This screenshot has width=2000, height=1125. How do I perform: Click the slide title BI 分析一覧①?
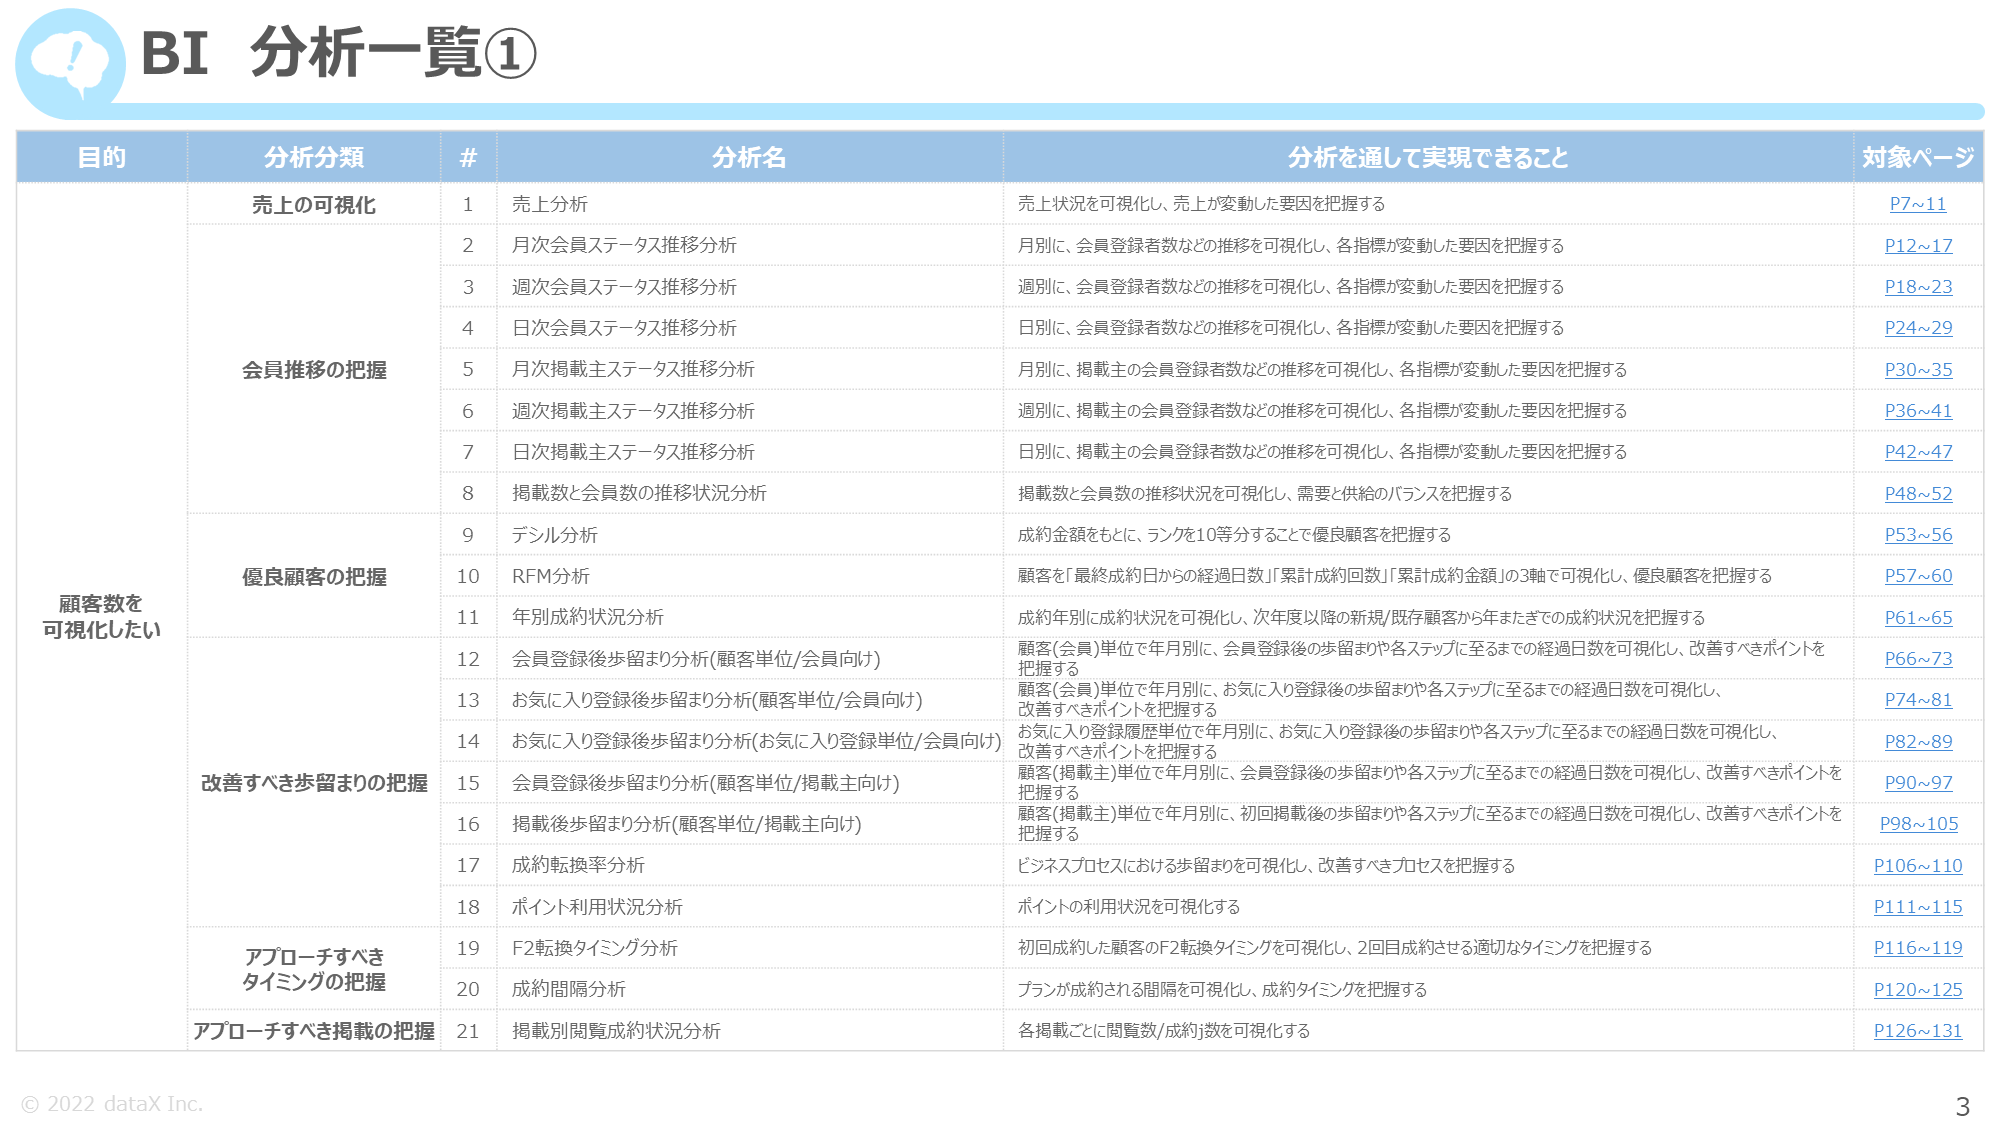(339, 53)
